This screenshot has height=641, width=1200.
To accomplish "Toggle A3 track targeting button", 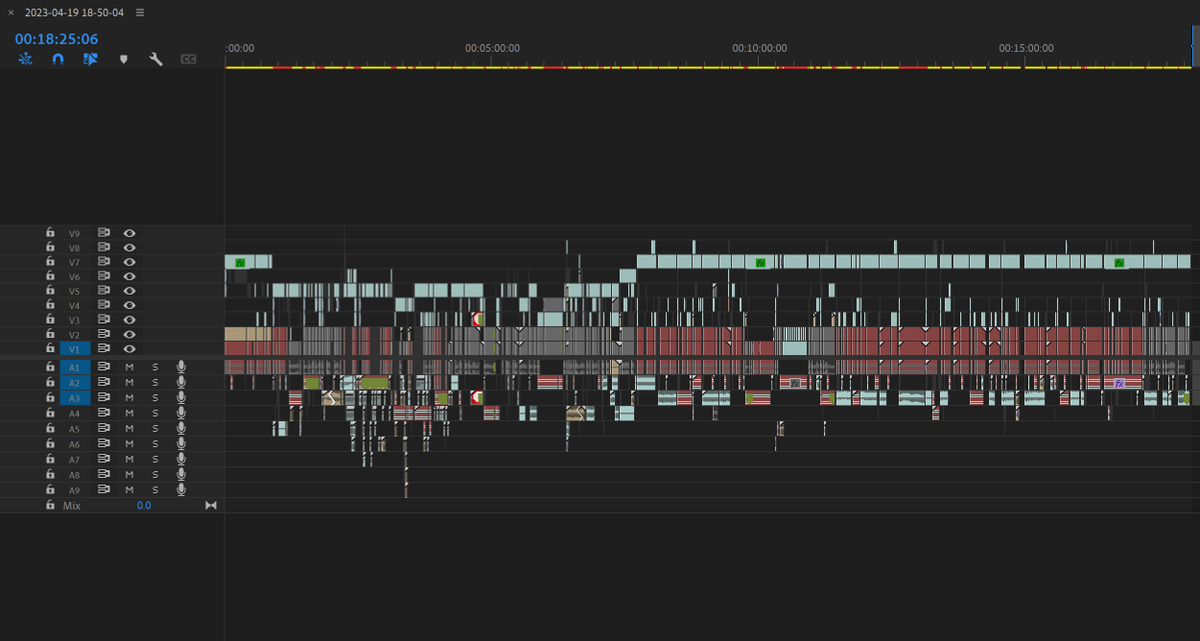I will (75, 397).
